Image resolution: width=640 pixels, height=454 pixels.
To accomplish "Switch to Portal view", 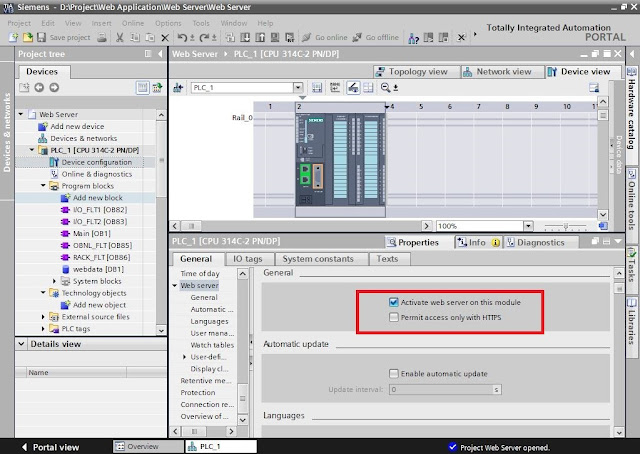I will click(x=50, y=447).
